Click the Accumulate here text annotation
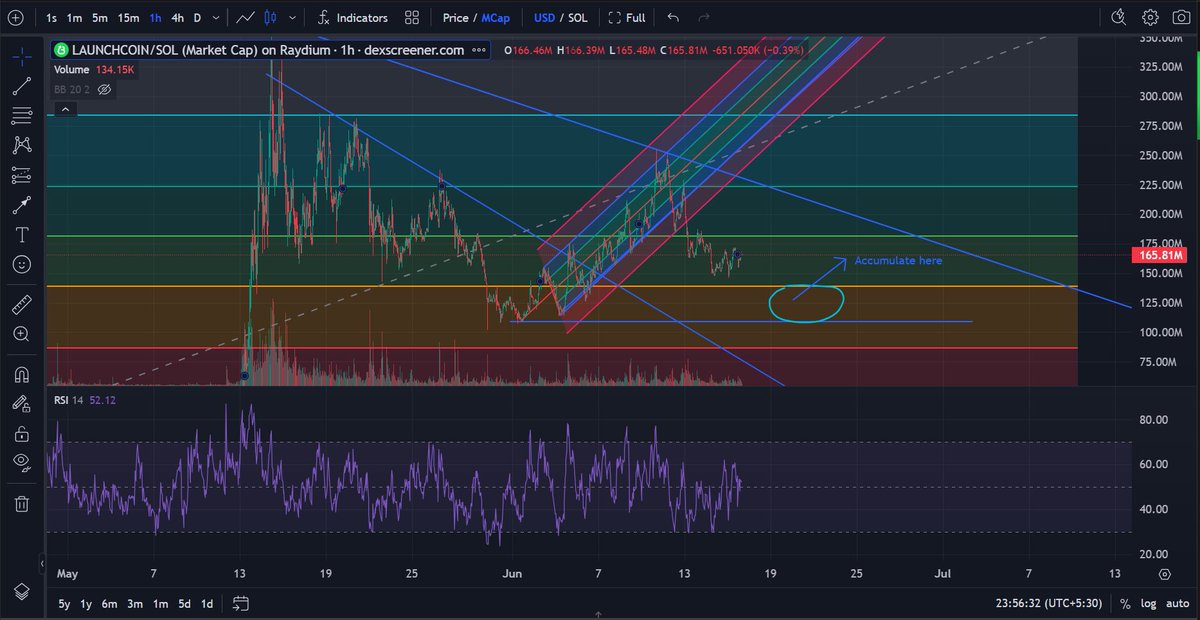The width and height of the screenshot is (1200, 620). coord(898,260)
